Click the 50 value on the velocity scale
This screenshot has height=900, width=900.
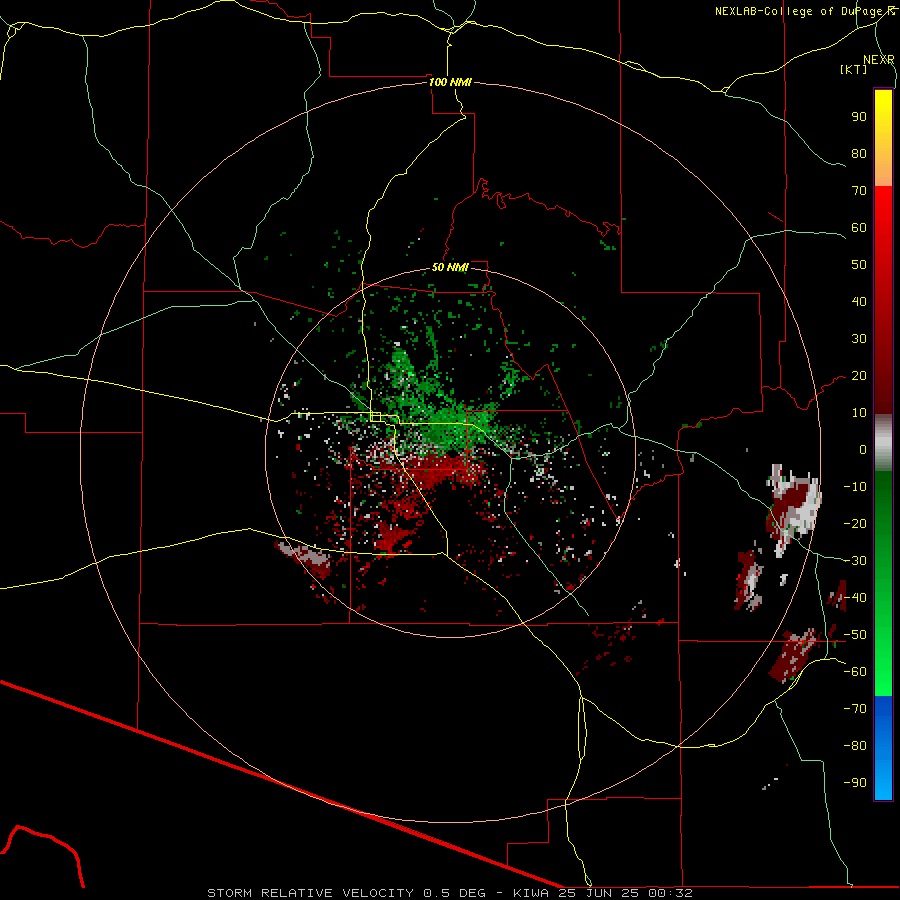pos(859,264)
